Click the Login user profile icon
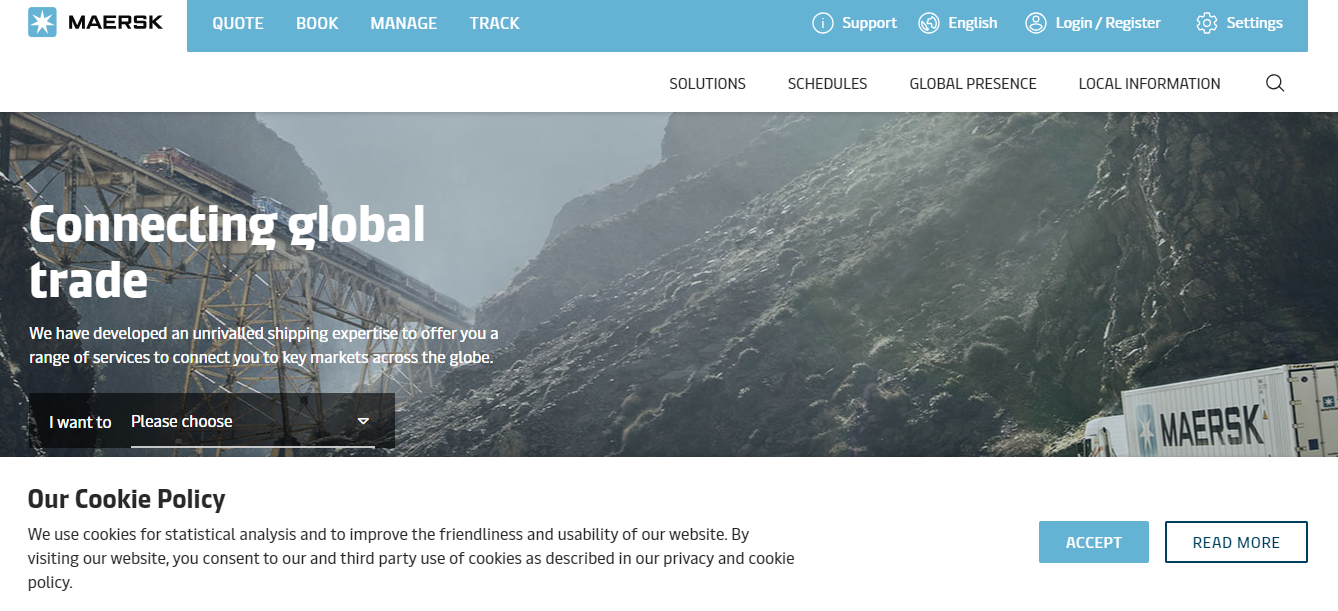The height and width of the screenshot is (611, 1338). (1036, 23)
